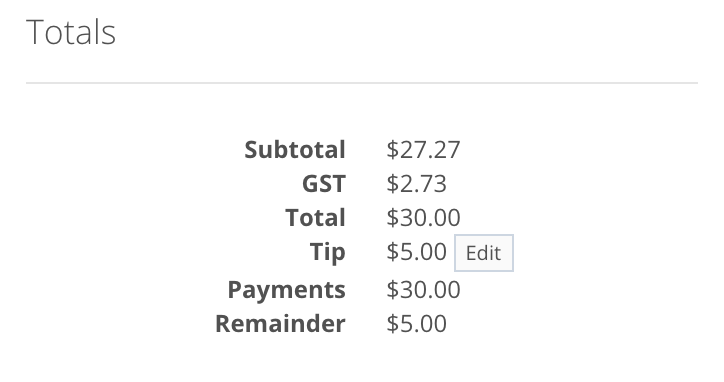Viewport: 724px width, 382px height.
Task: Click the Remainder label
Action: click(280, 323)
